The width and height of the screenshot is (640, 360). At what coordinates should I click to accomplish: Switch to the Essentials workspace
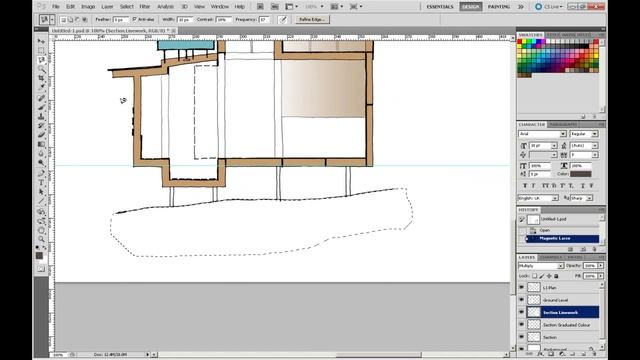(440, 7)
